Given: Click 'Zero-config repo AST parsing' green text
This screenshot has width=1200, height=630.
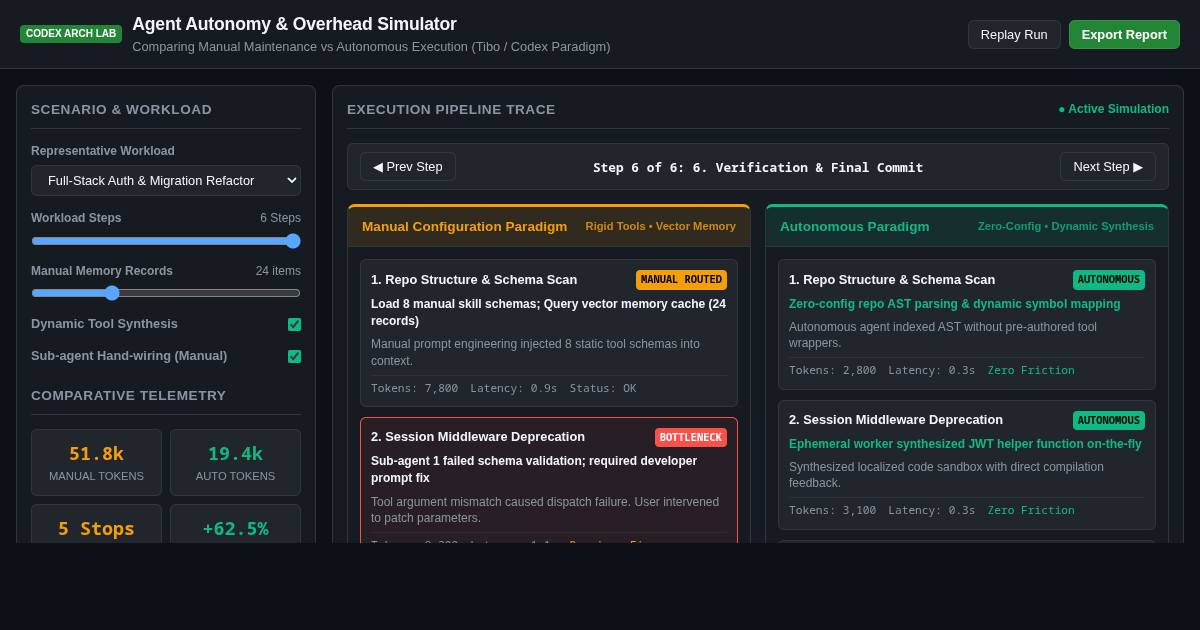Looking at the screenshot, I should [955, 304].
